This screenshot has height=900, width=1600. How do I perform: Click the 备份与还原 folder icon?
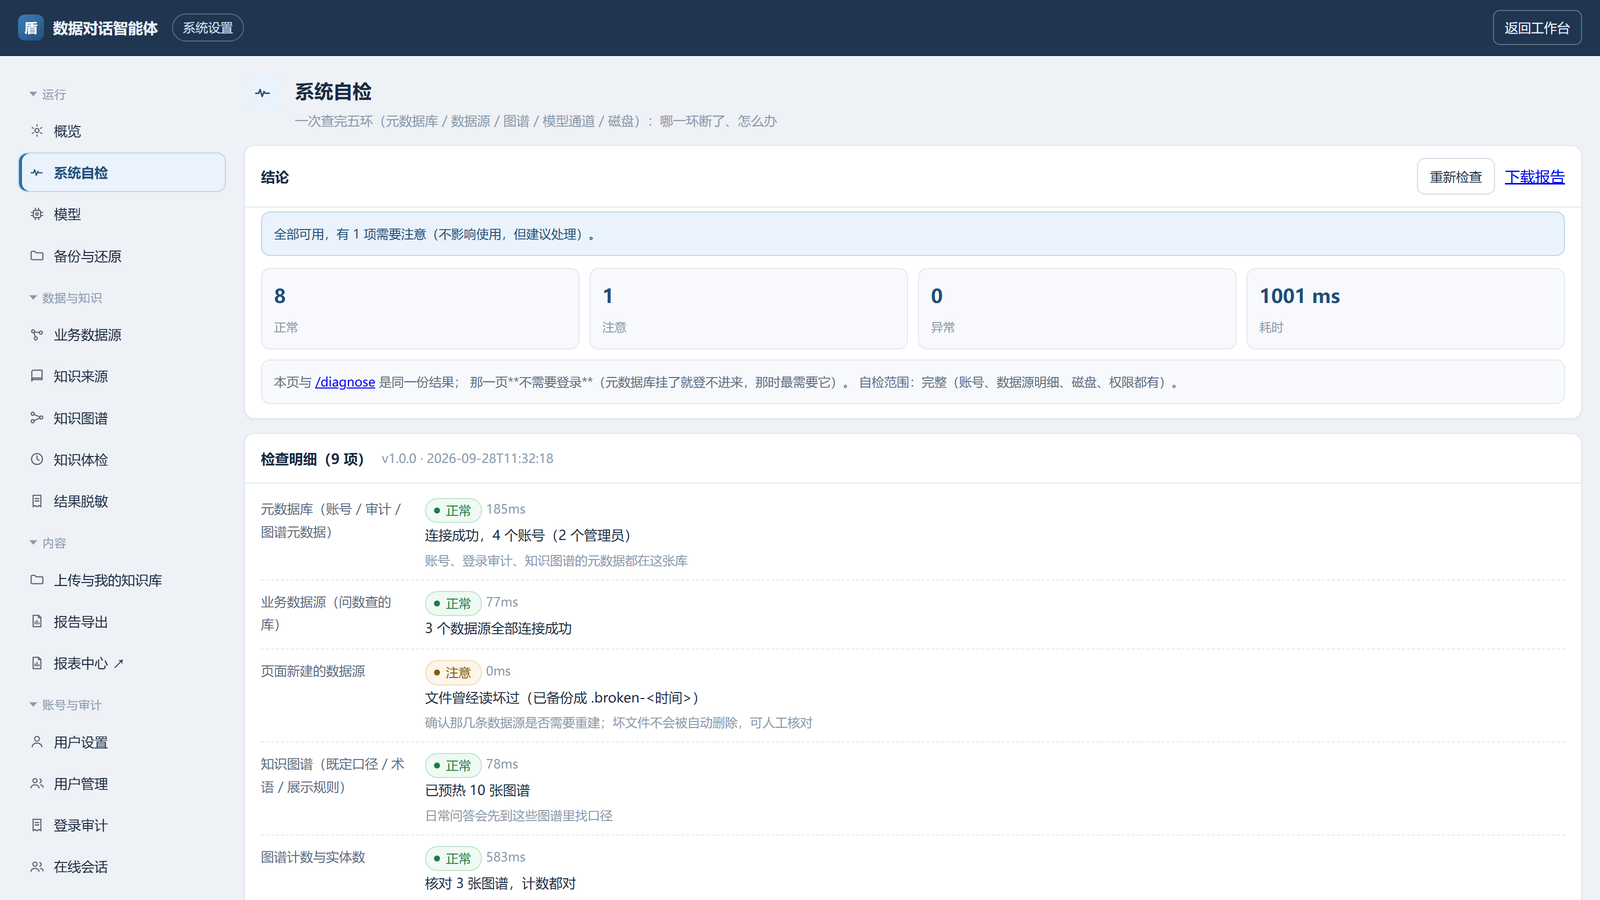click(x=37, y=256)
